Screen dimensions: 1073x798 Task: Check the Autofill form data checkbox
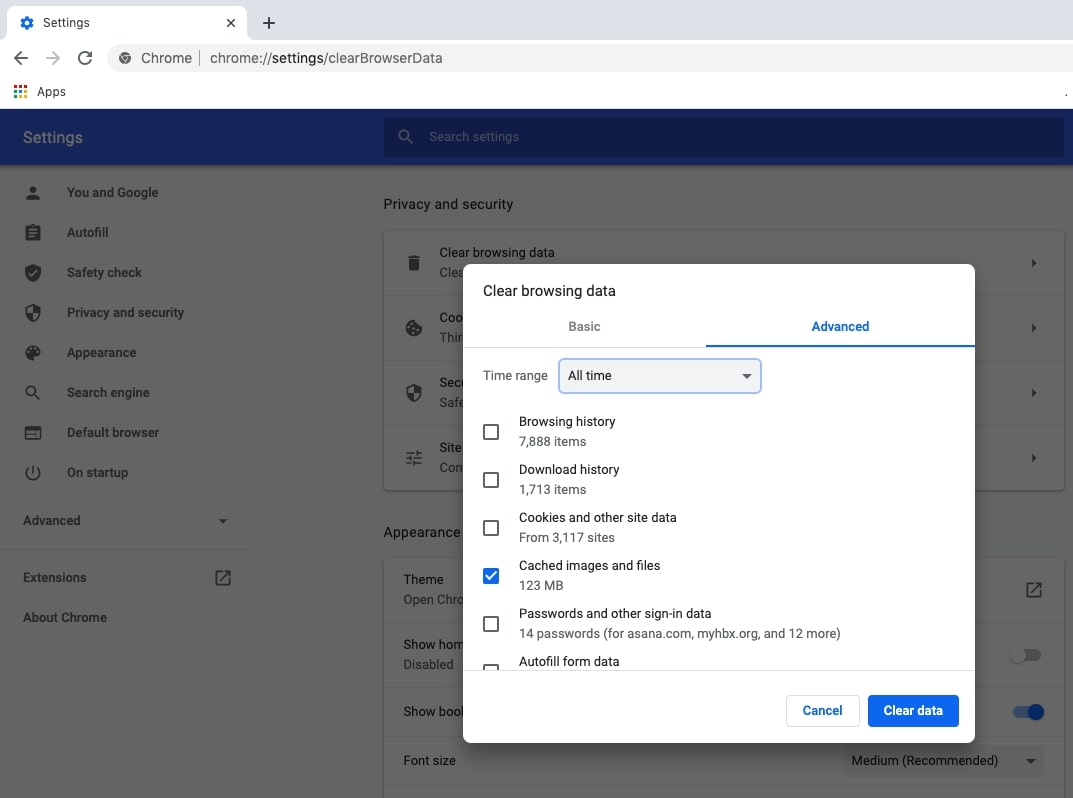click(491, 667)
